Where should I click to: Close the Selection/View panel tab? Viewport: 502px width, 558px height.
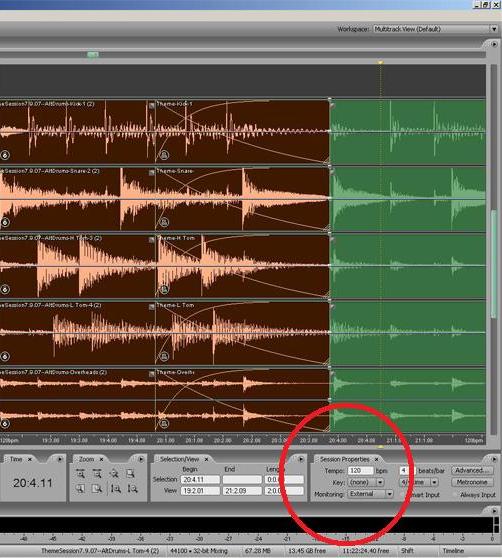pos(206,459)
